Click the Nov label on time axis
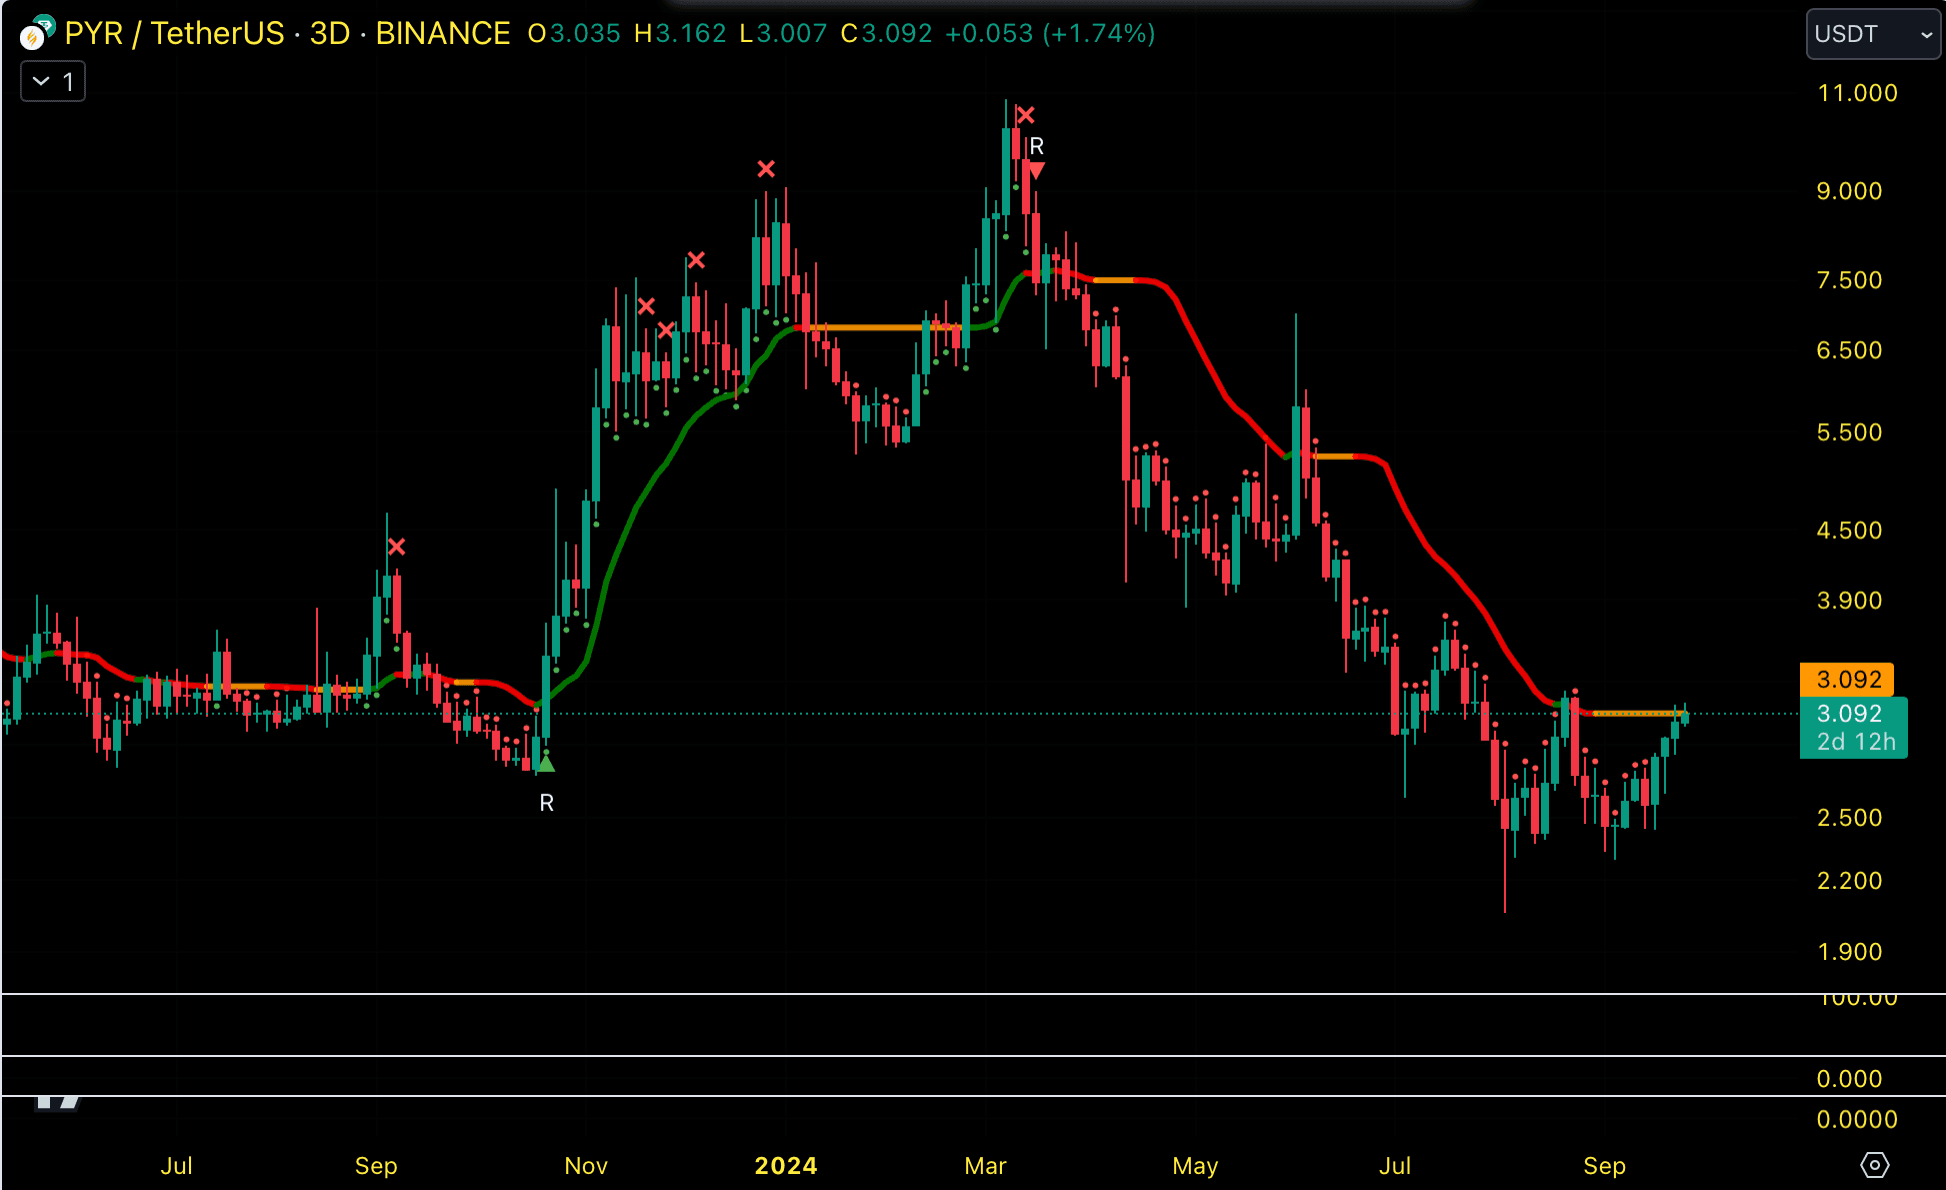Viewport: 1946px width, 1190px height. pyautogui.click(x=586, y=1166)
